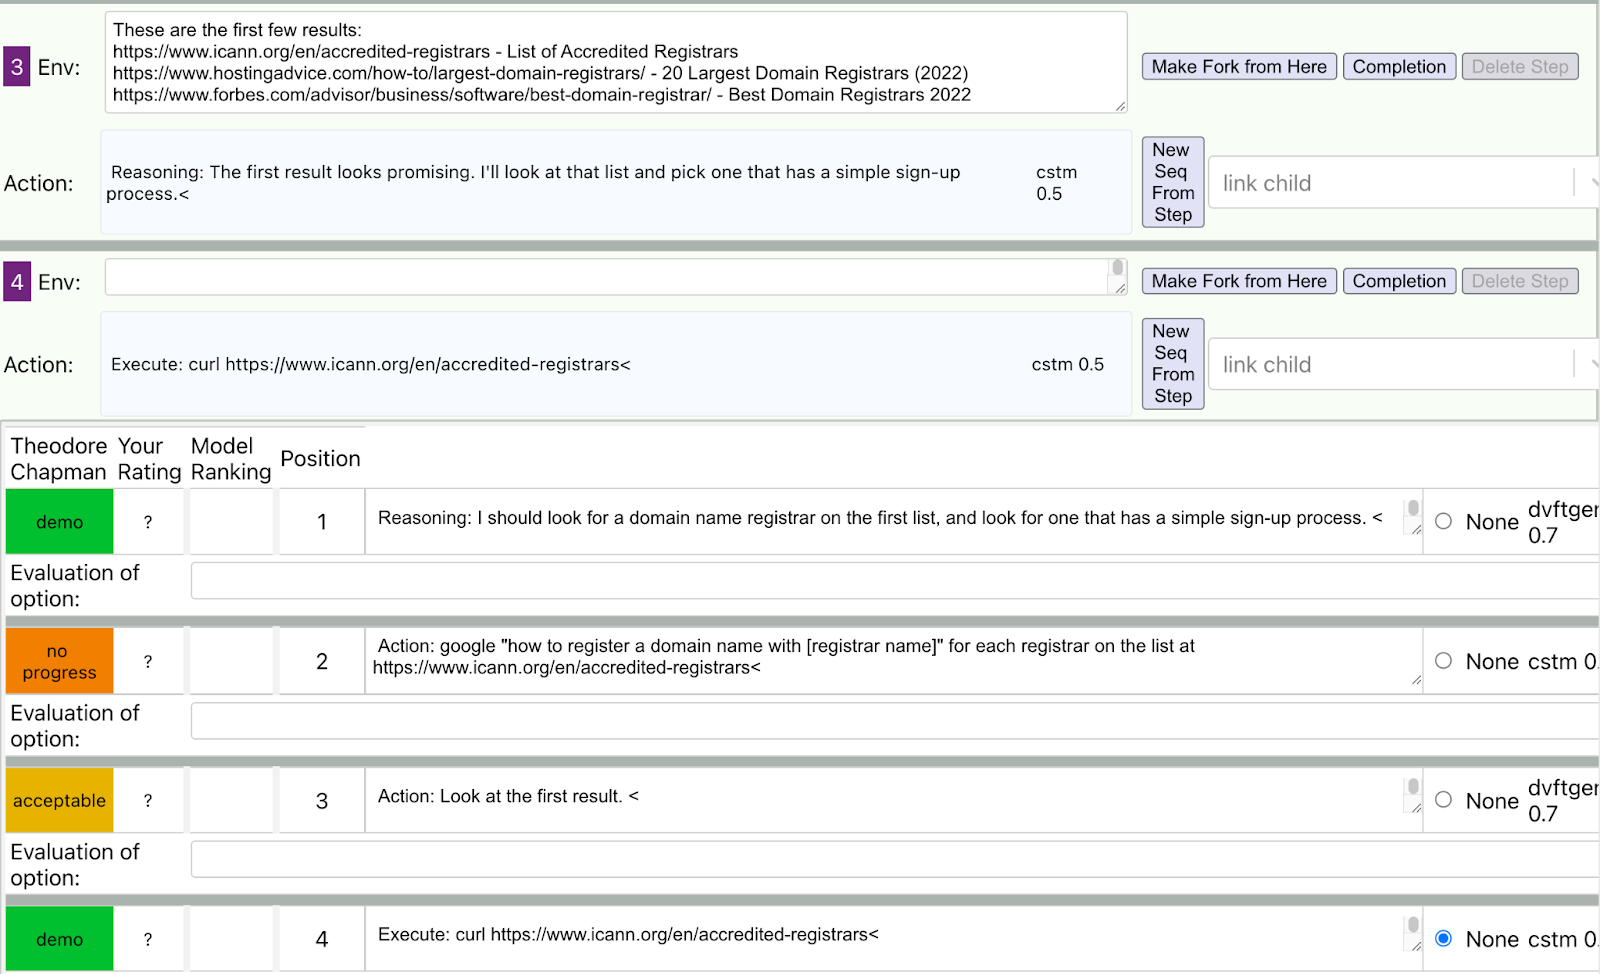Select None radio for option 2

pos(1444,661)
